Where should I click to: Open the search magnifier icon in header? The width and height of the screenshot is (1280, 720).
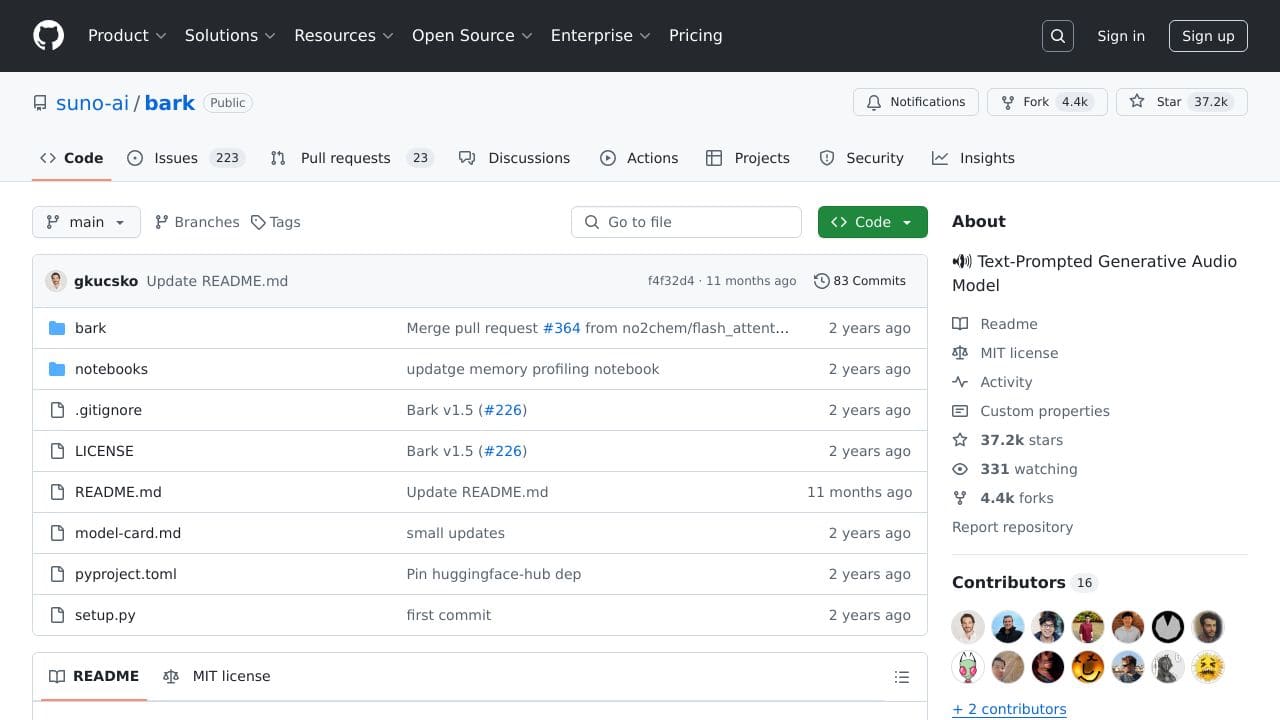pos(1058,36)
